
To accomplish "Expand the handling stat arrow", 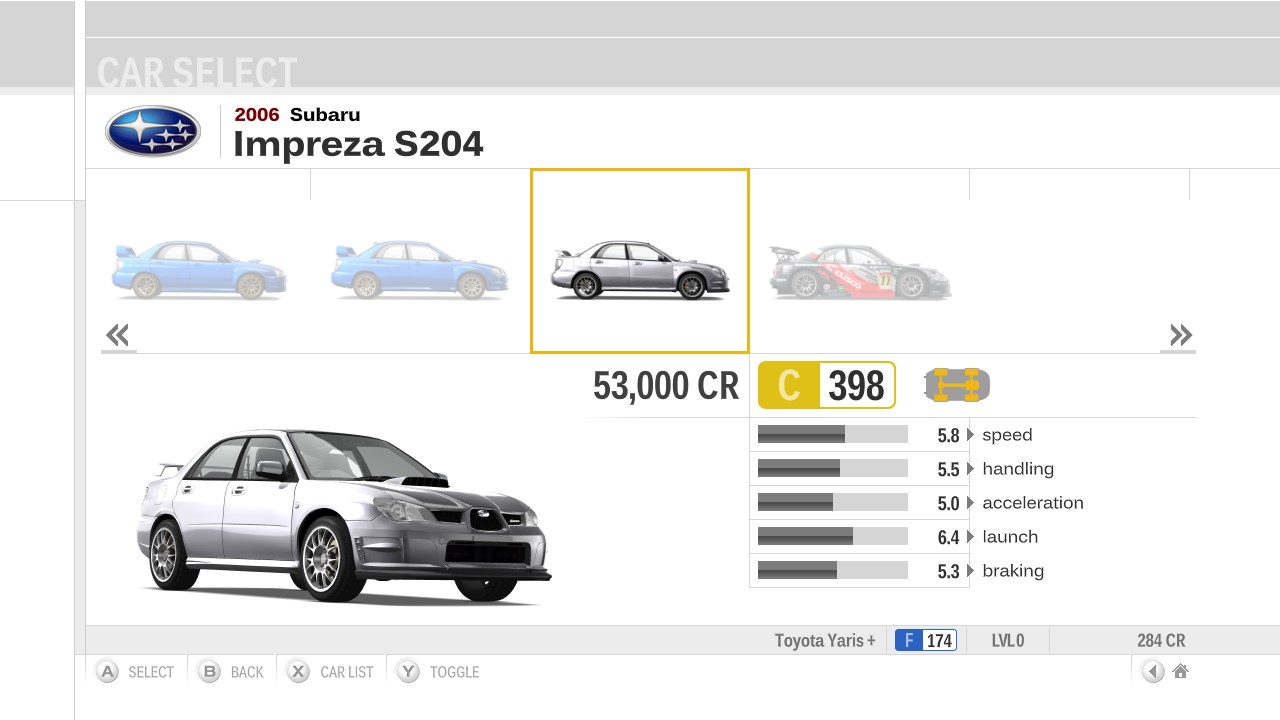I will (970, 469).
